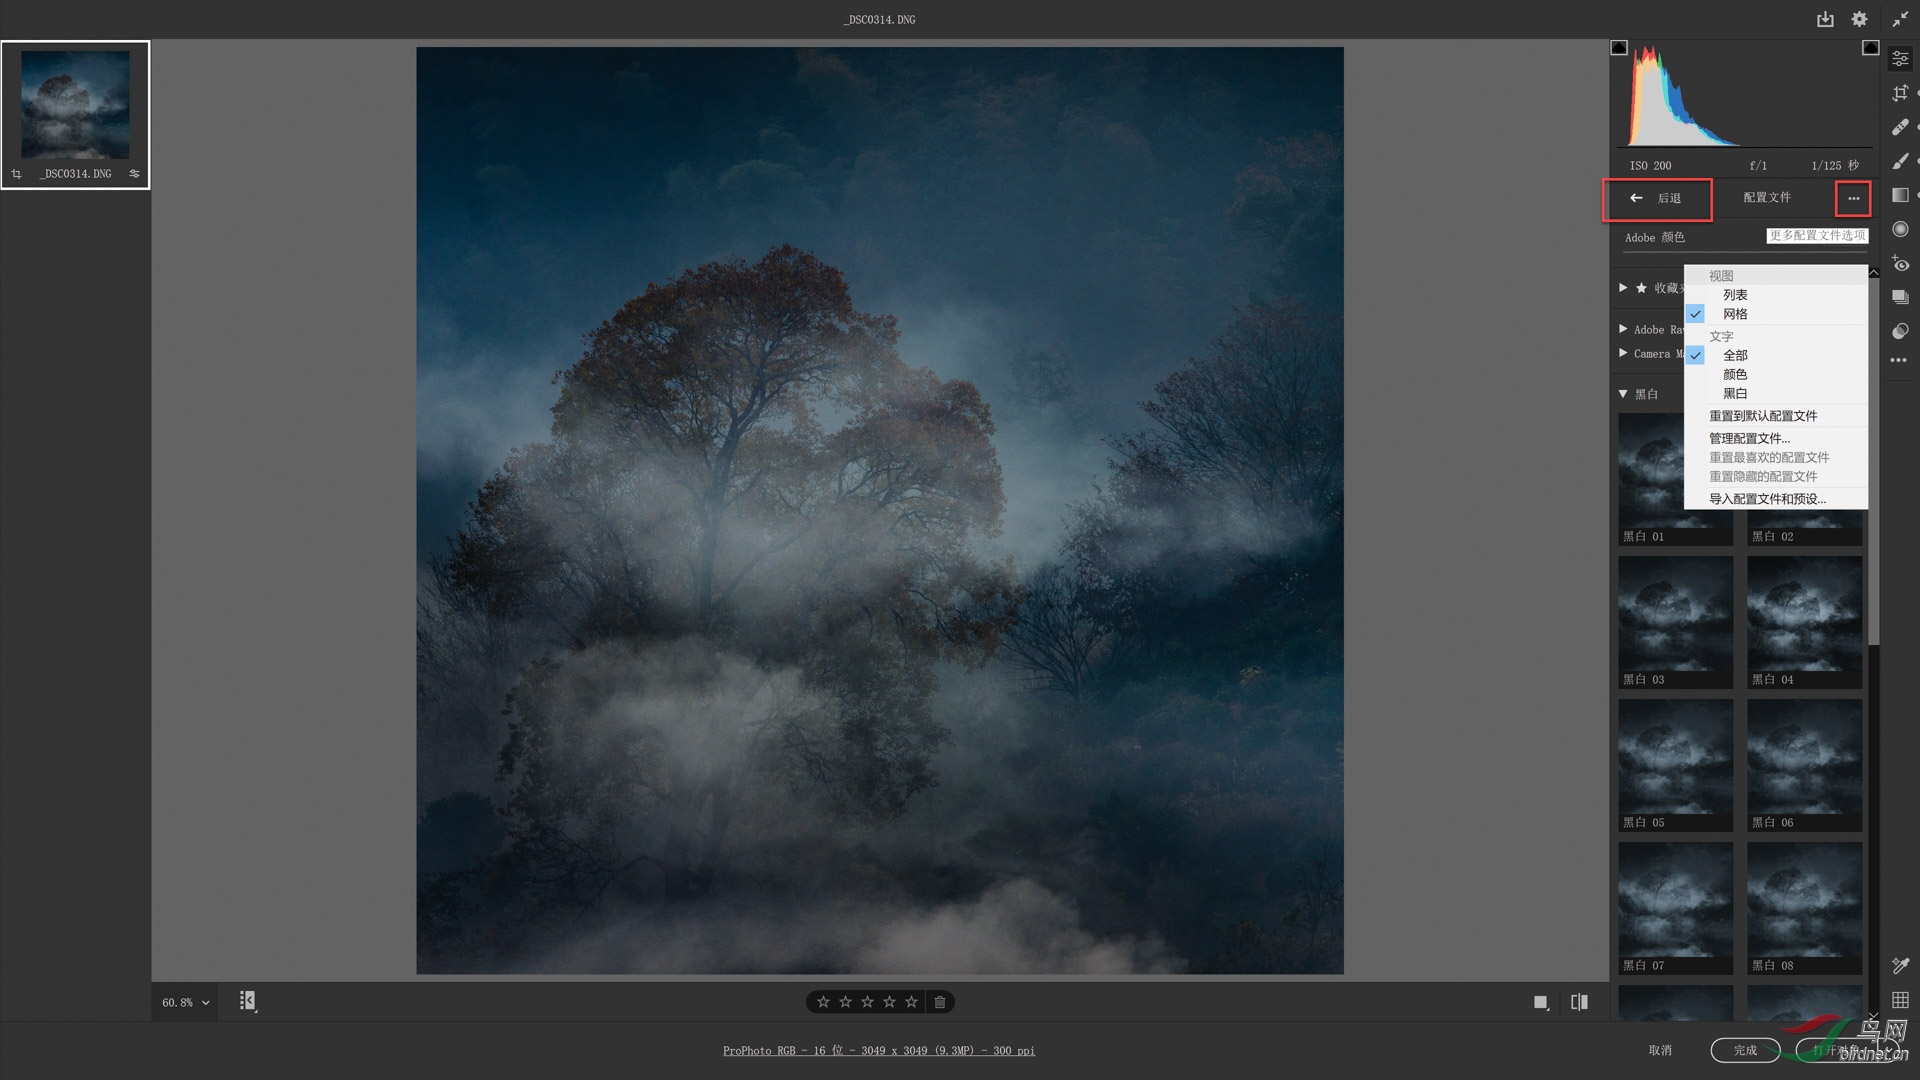Toggle the shadow clipping warning in histogram
The height and width of the screenshot is (1080, 1920).
tap(1619, 48)
